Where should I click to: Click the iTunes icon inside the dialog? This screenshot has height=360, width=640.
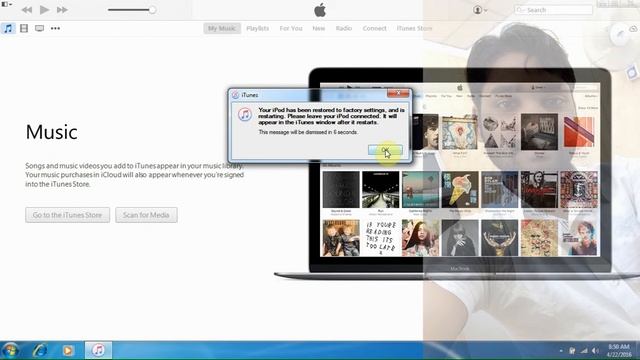coord(245,115)
